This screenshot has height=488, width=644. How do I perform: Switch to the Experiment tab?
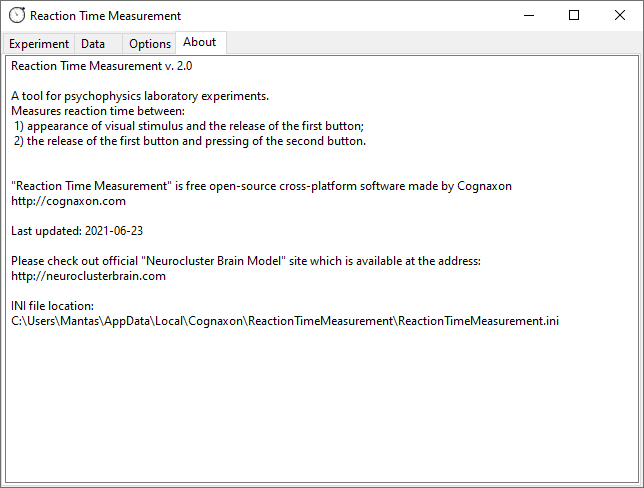(39, 44)
